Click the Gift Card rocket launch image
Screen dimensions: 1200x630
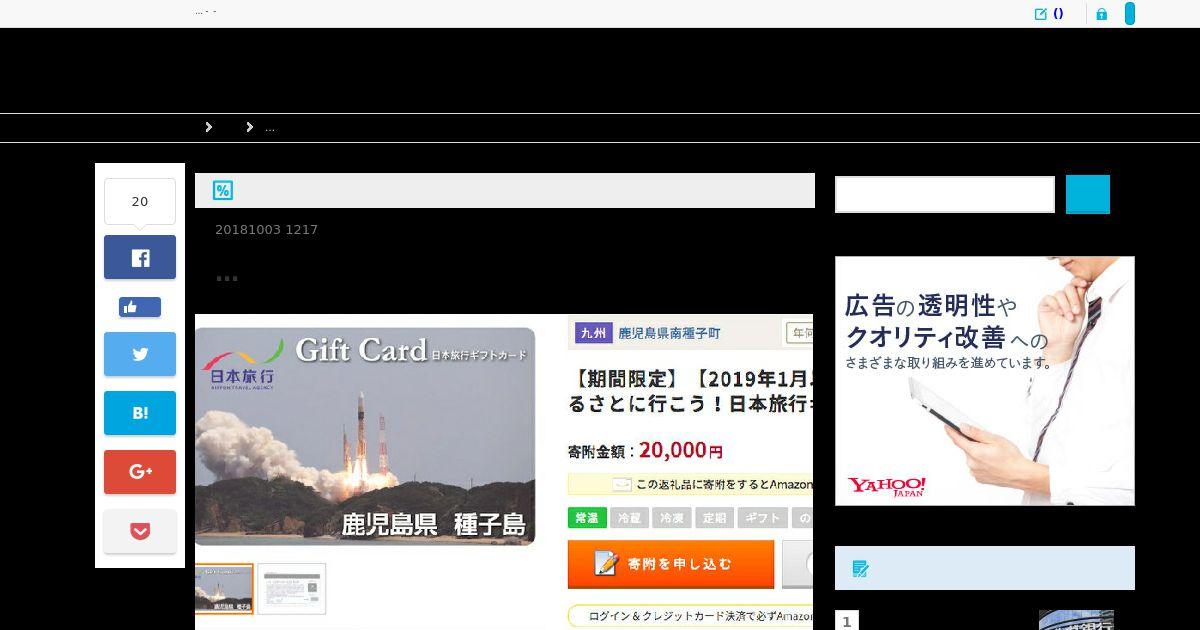coord(366,437)
